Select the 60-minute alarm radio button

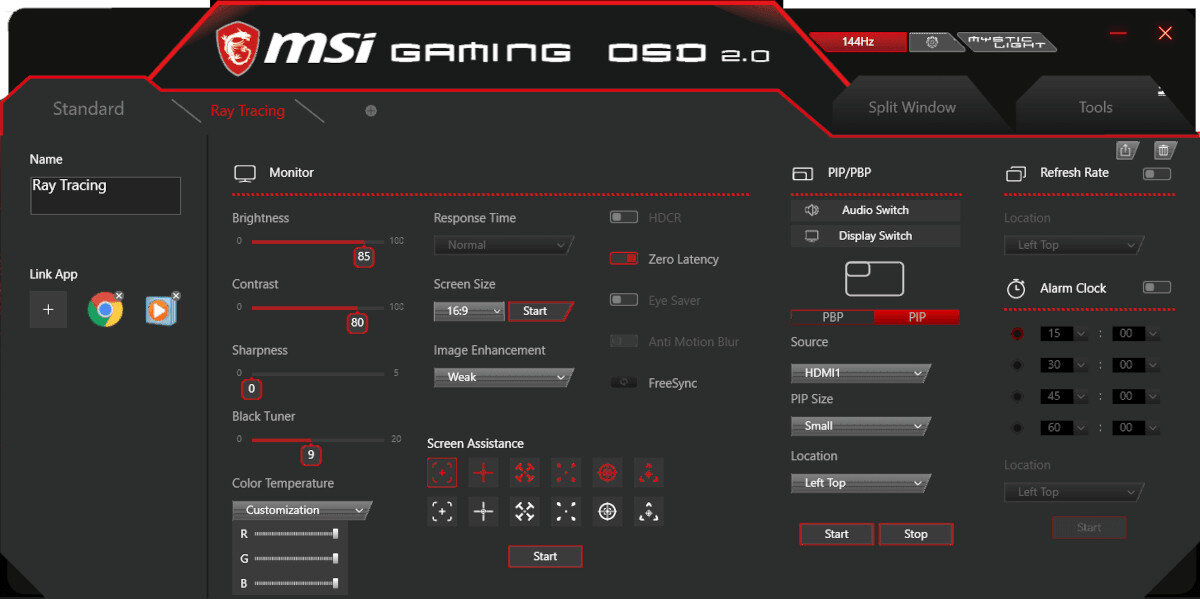point(1018,427)
